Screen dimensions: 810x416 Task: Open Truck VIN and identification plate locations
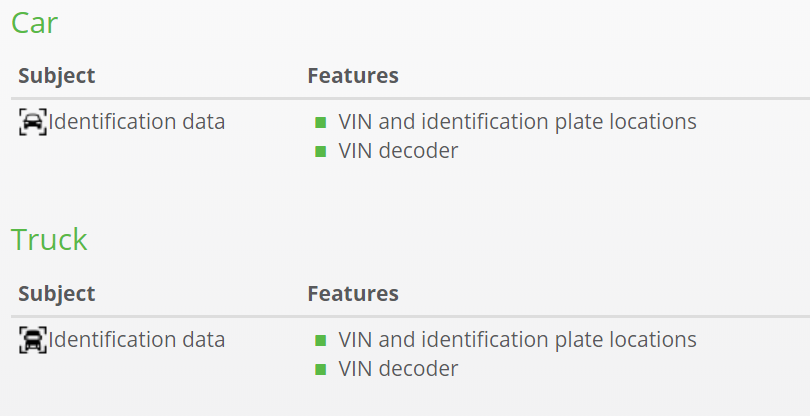(518, 340)
